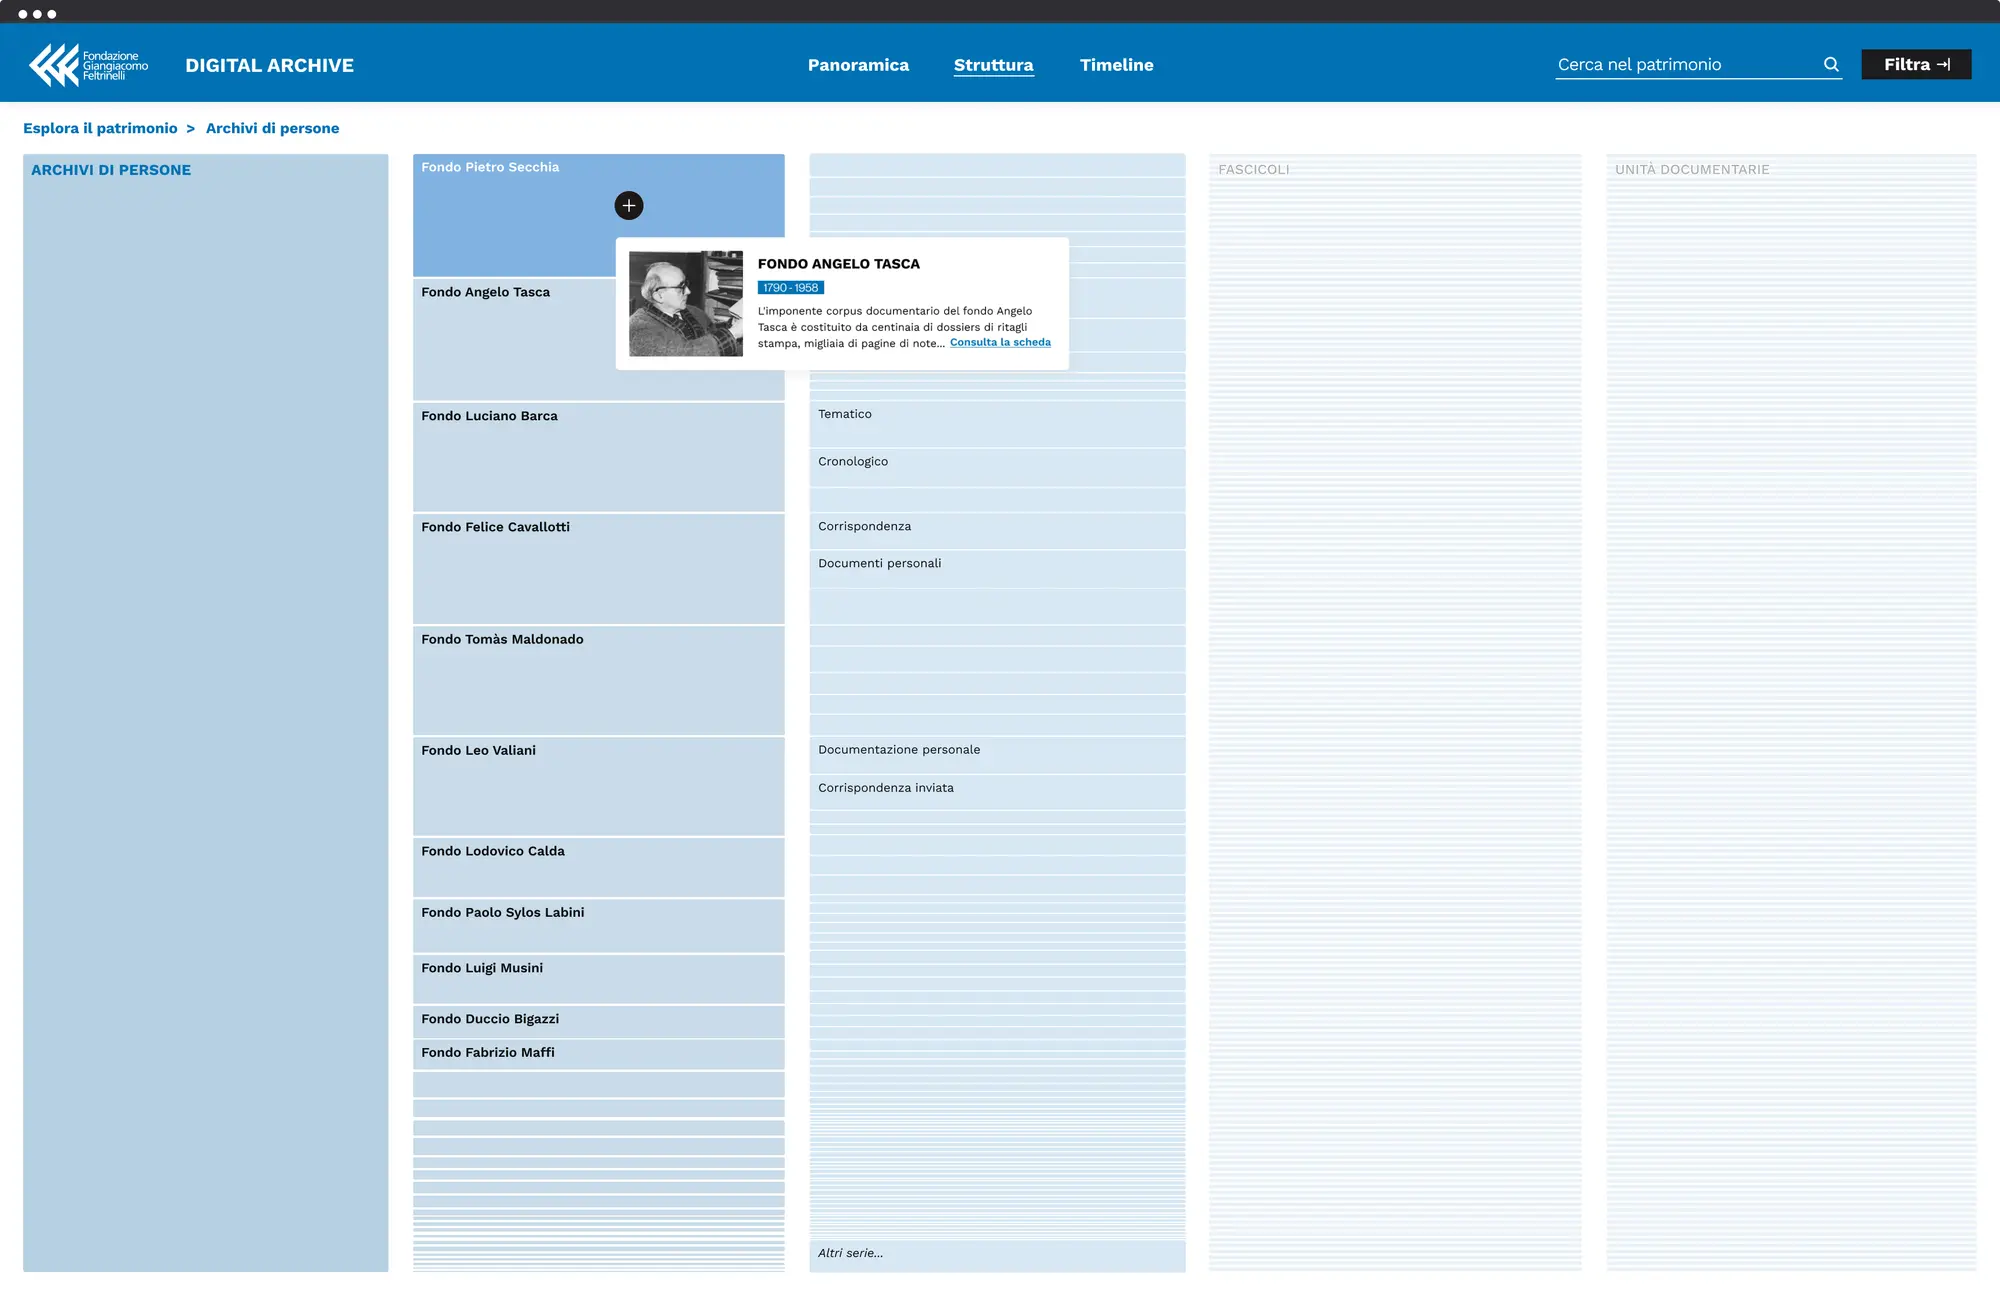Screen dimensions: 2000x1293
Task: Select the Struttura tab
Action: coord(993,65)
